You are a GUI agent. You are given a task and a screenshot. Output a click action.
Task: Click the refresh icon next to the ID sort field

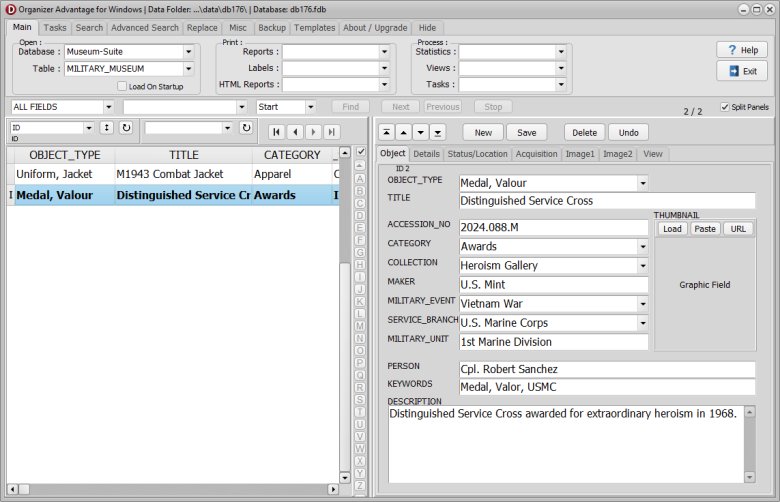pyautogui.click(x=125, y=128)
